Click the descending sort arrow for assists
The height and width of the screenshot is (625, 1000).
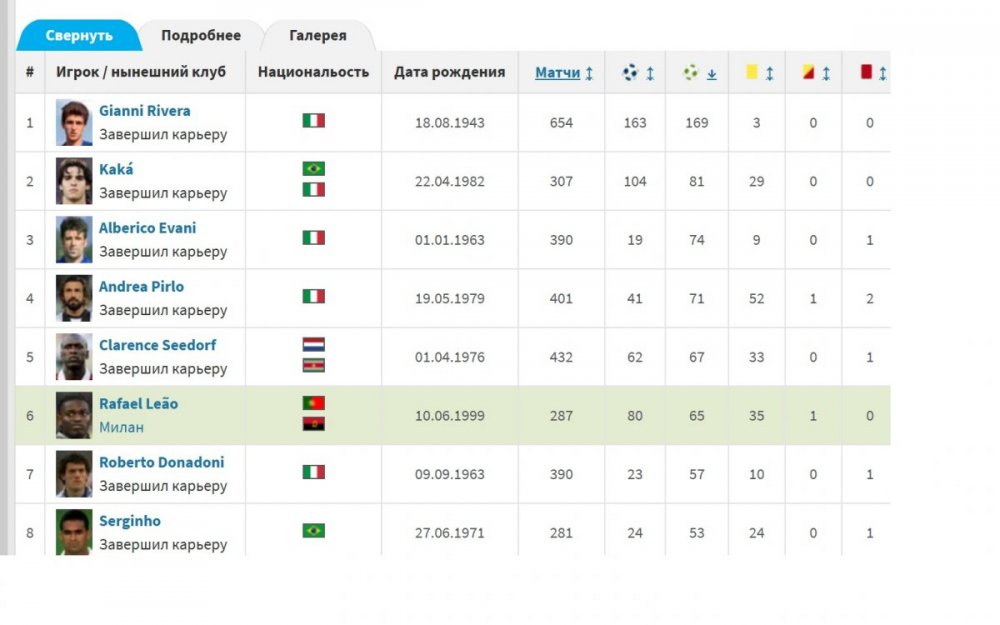pyautogui.click(x=712, y=73)
